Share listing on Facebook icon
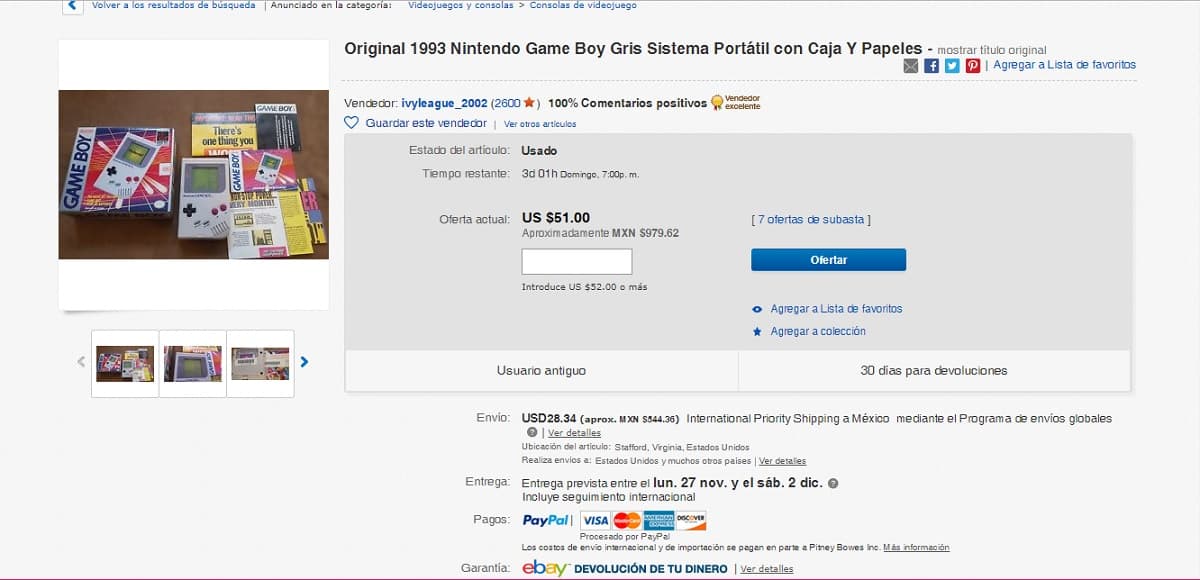 pos(931,66)
